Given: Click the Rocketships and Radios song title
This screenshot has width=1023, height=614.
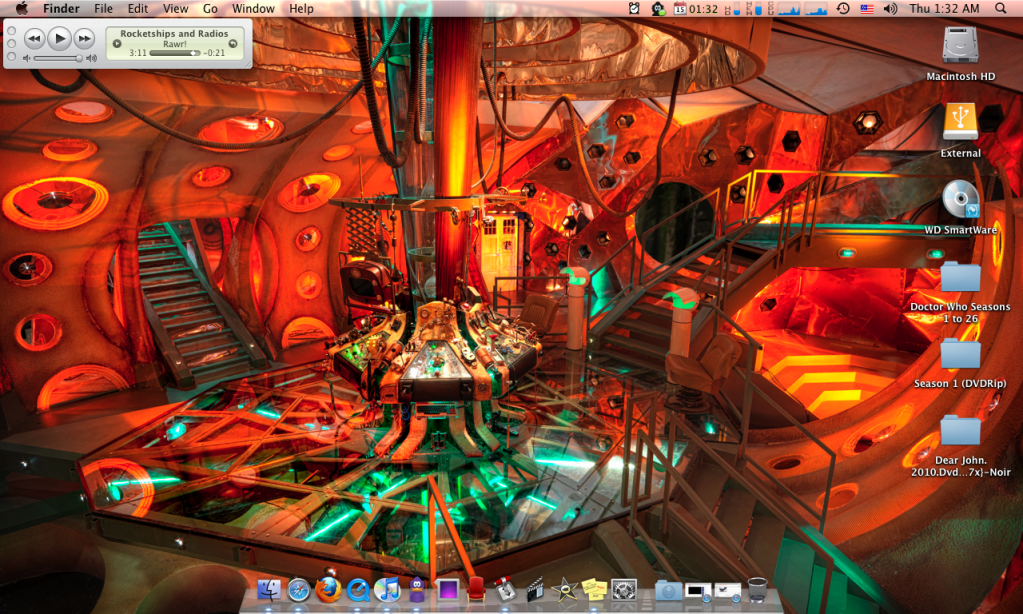Looking at the screenshot, I should [x=174, y=33].
